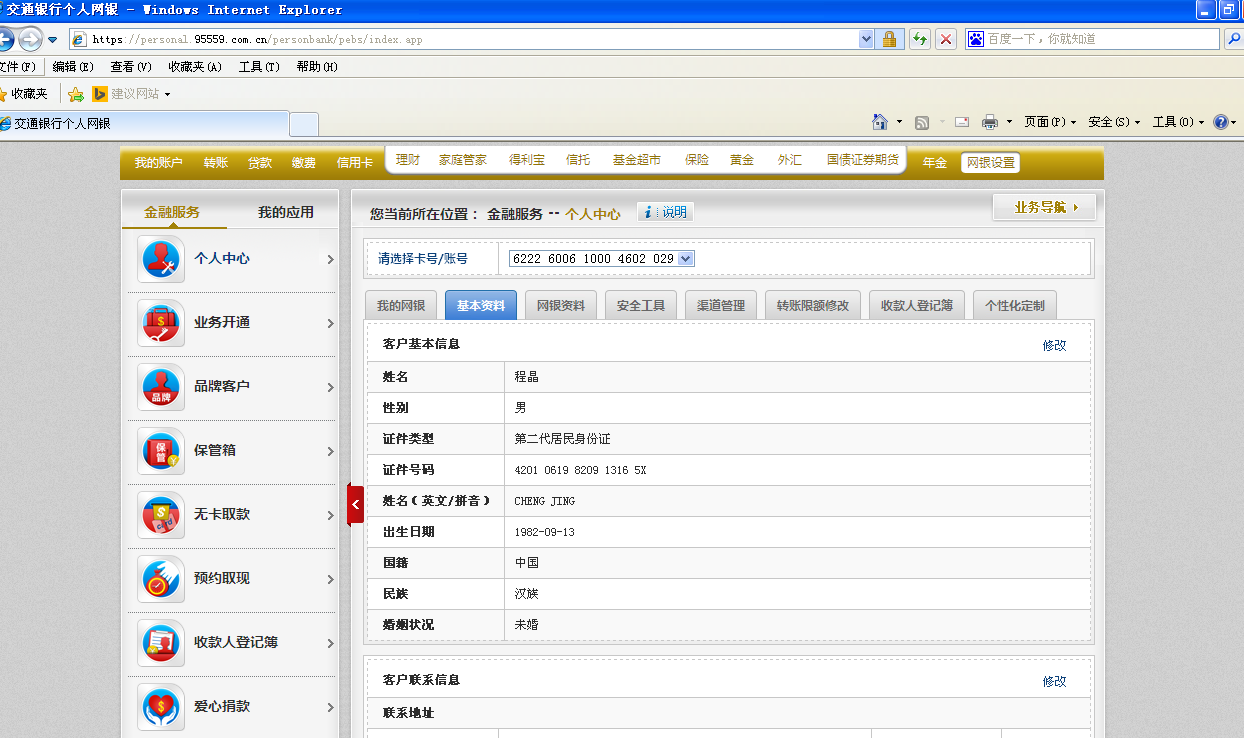The height and width of the screenshot is (738, 1244).
Task: Click the 说明 info icon button
Action: (x=665, y=212)
